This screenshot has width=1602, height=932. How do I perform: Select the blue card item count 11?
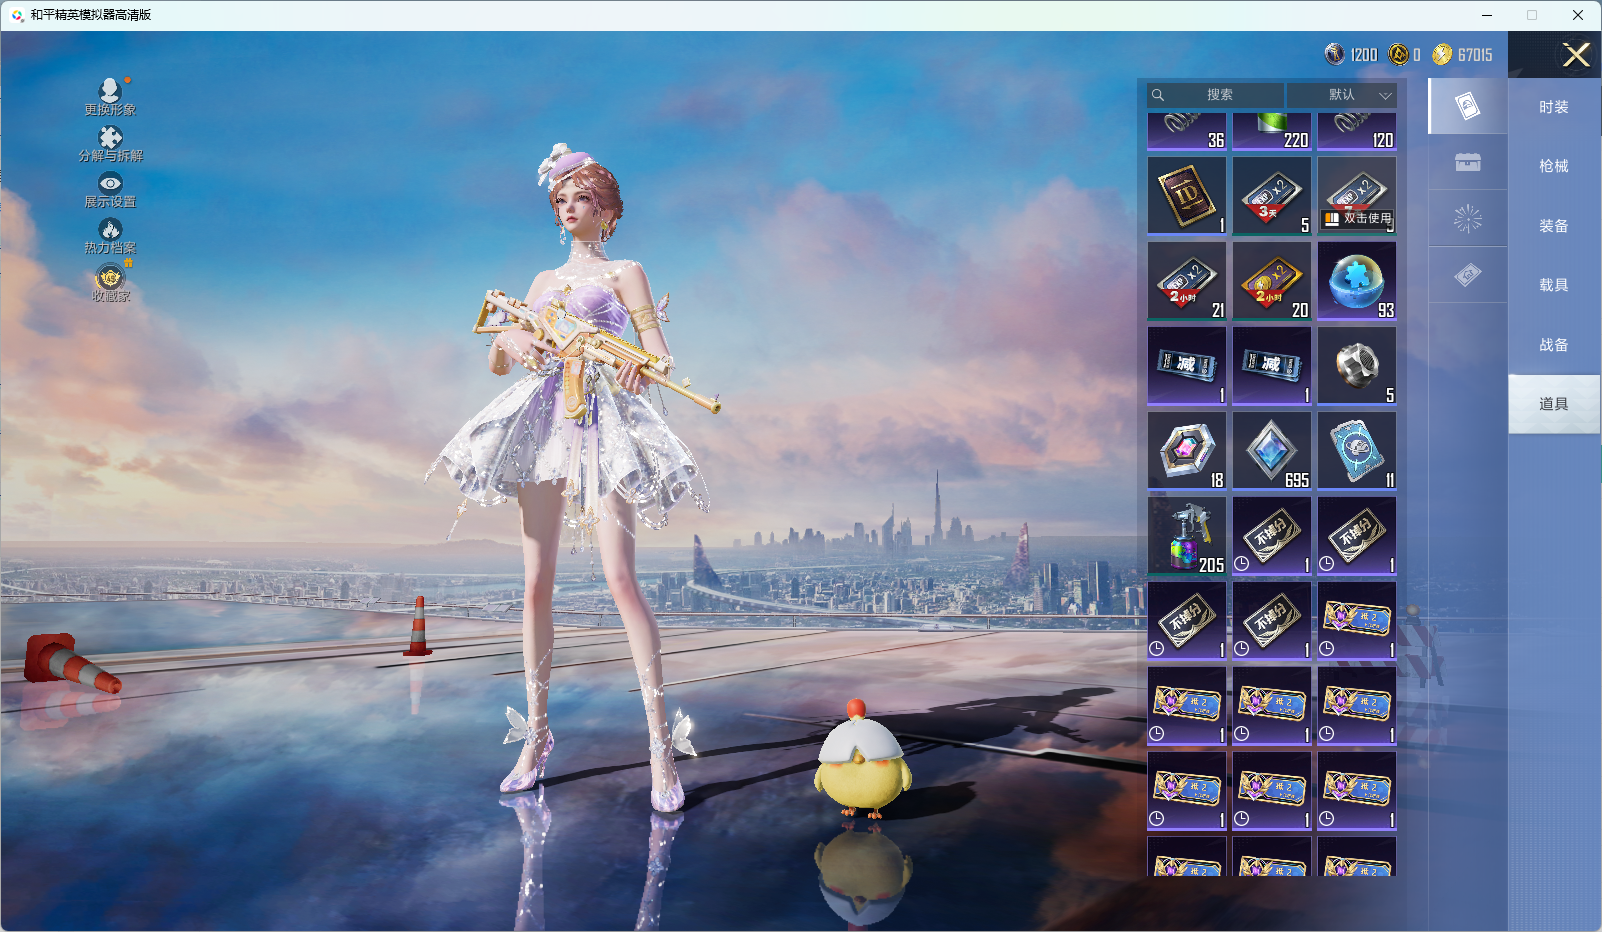coord(1357,451)
